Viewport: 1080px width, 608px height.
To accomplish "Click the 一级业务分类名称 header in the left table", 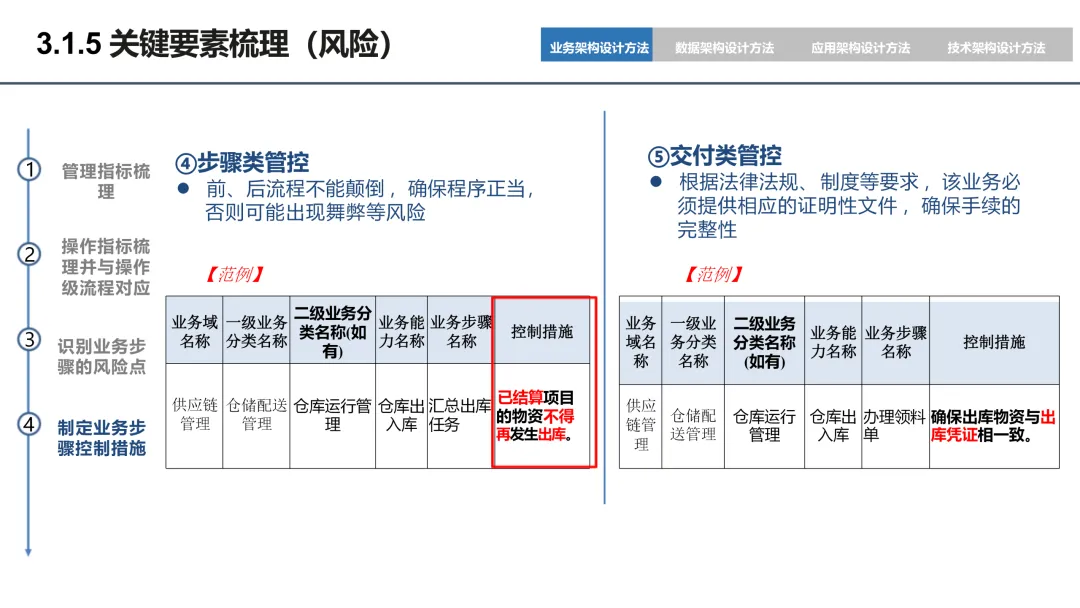I will pyautogui.click(x=256, y=331).
